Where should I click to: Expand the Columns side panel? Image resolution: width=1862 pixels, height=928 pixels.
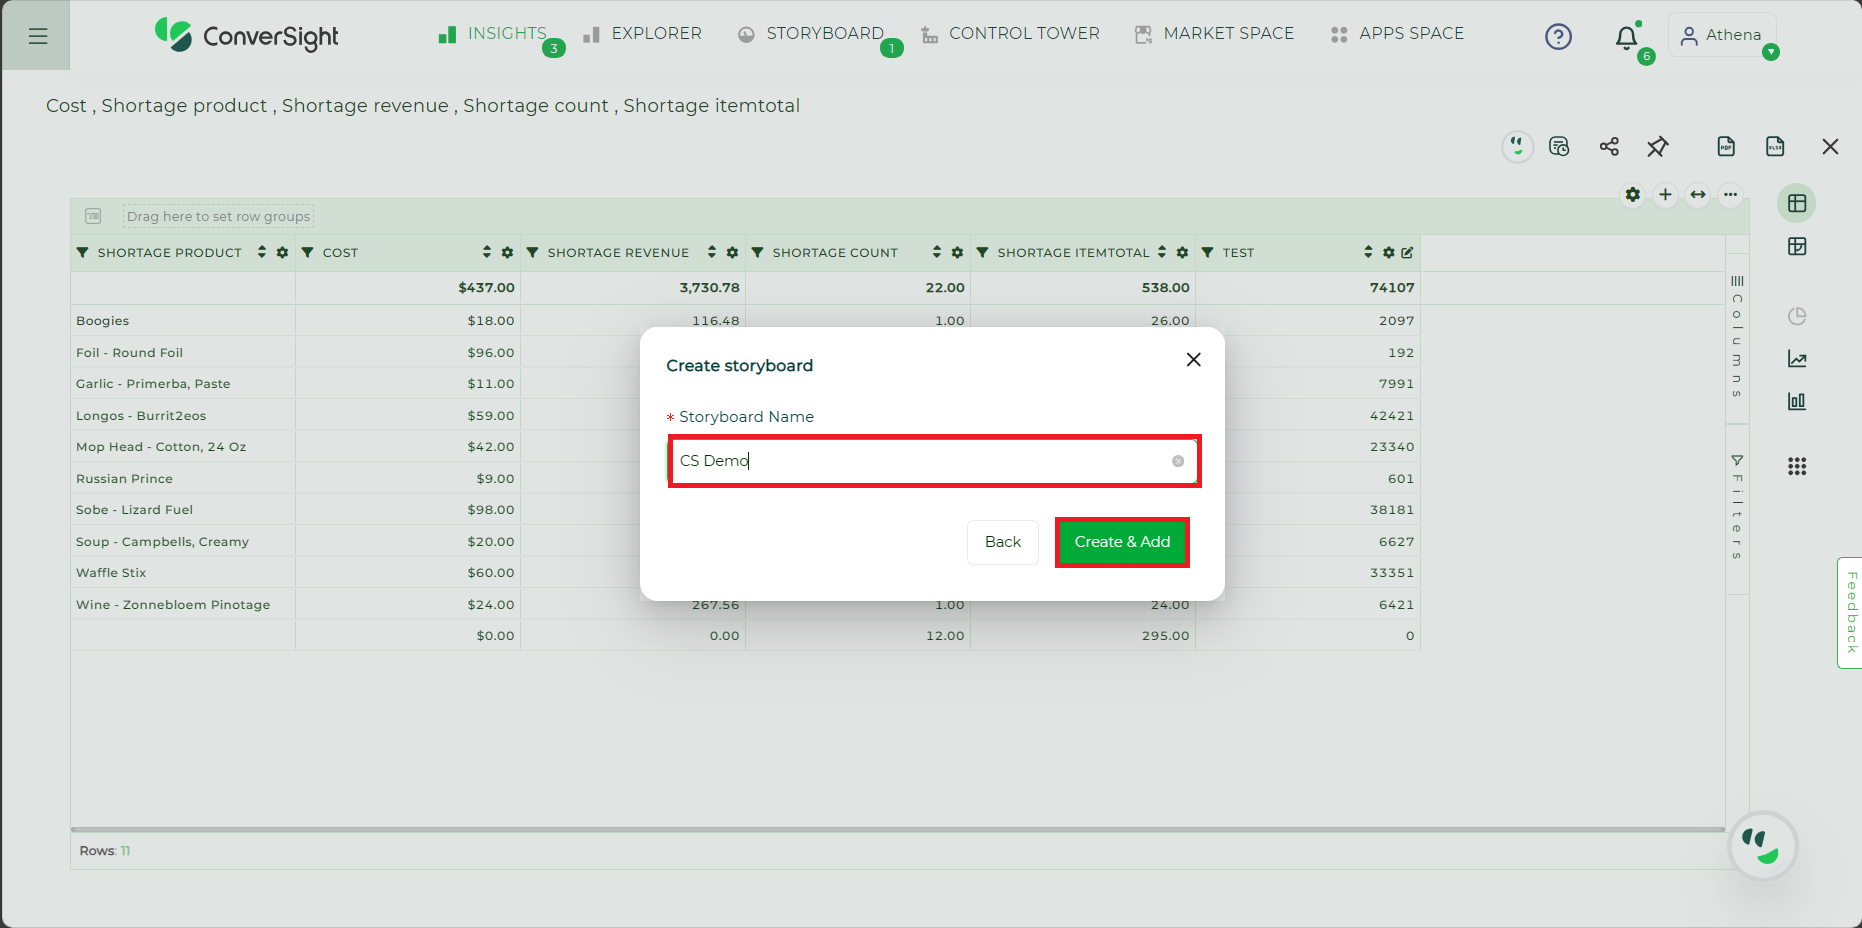pos(1737,336)
